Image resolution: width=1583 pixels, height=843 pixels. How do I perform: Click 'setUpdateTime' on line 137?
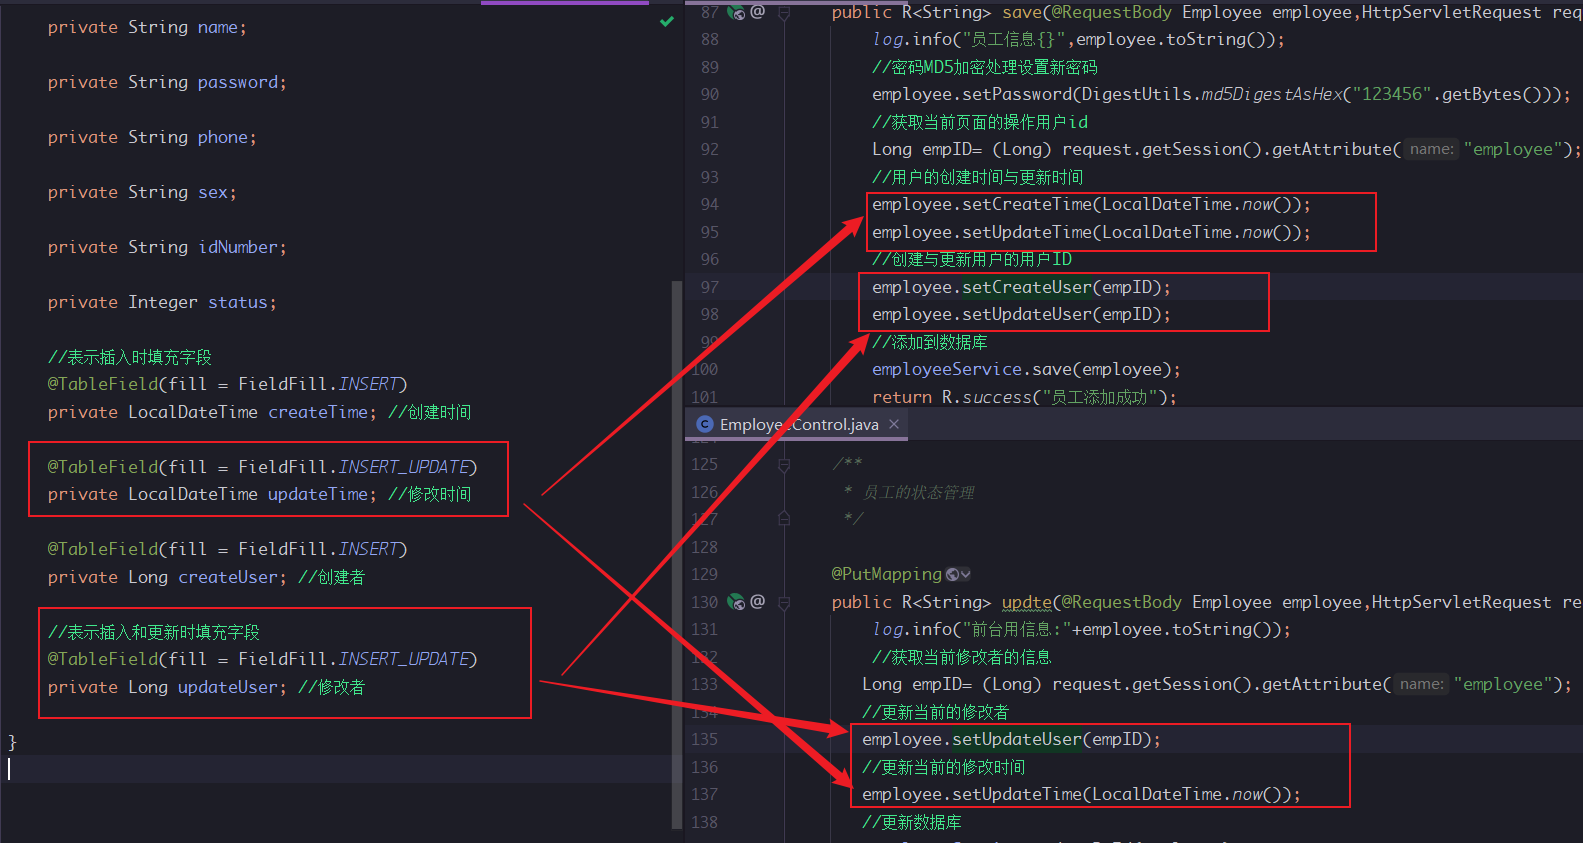[x=1017, y=795]
